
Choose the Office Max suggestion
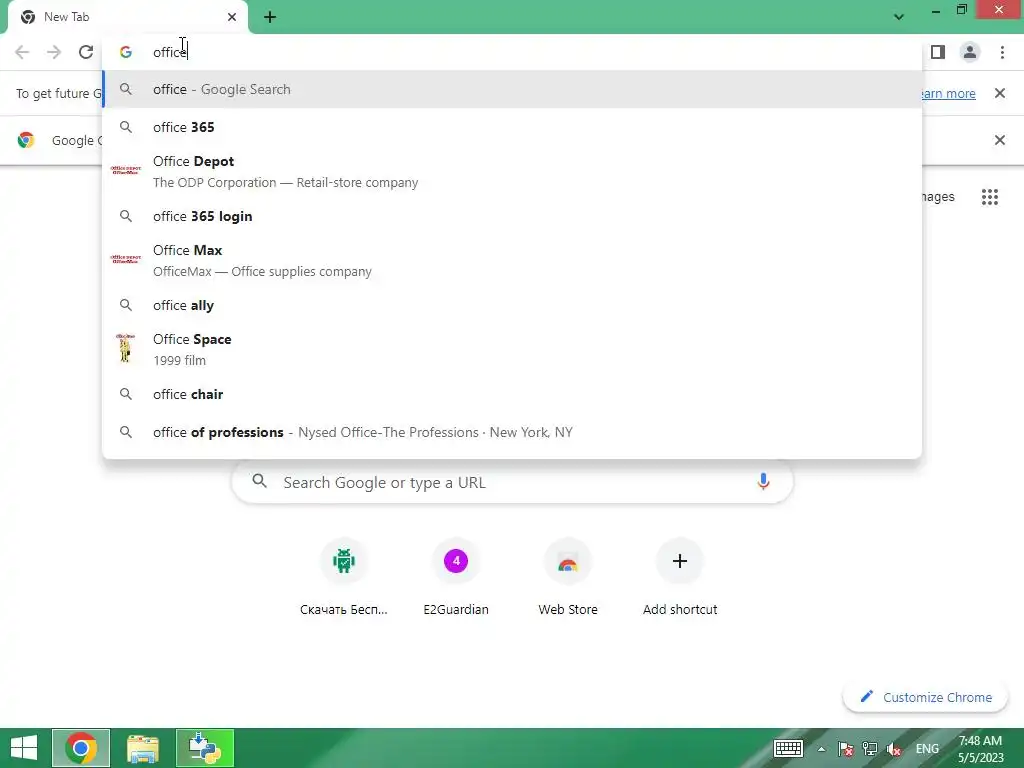coord(513,261)
